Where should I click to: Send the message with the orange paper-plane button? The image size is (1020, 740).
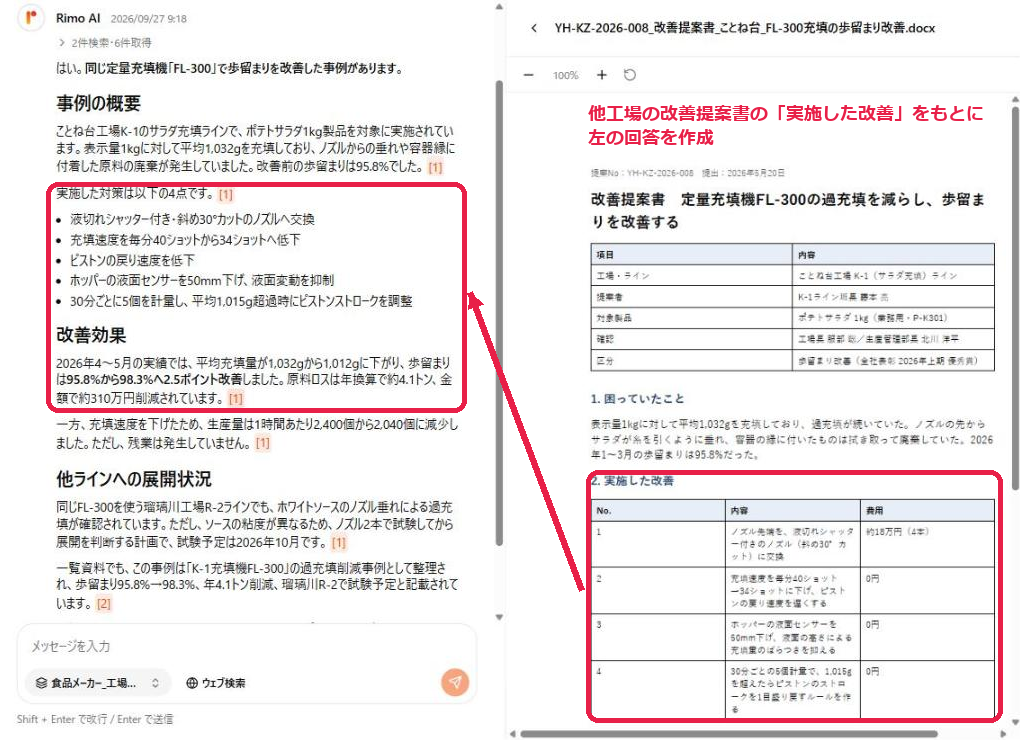[455, 682]
